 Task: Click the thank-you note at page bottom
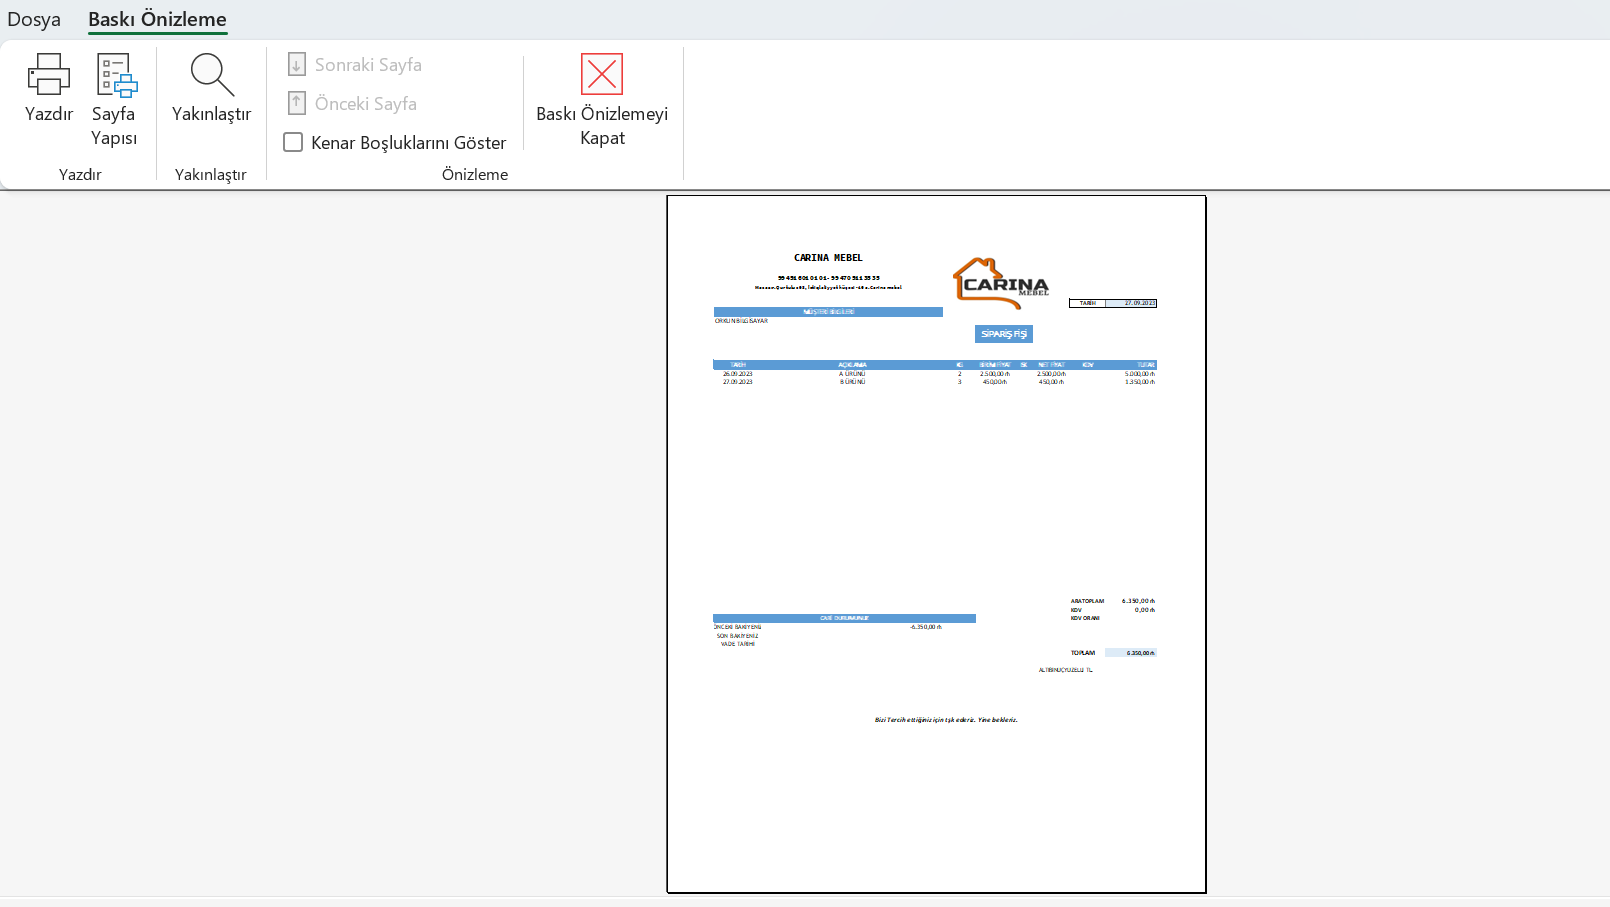[947, 718]
